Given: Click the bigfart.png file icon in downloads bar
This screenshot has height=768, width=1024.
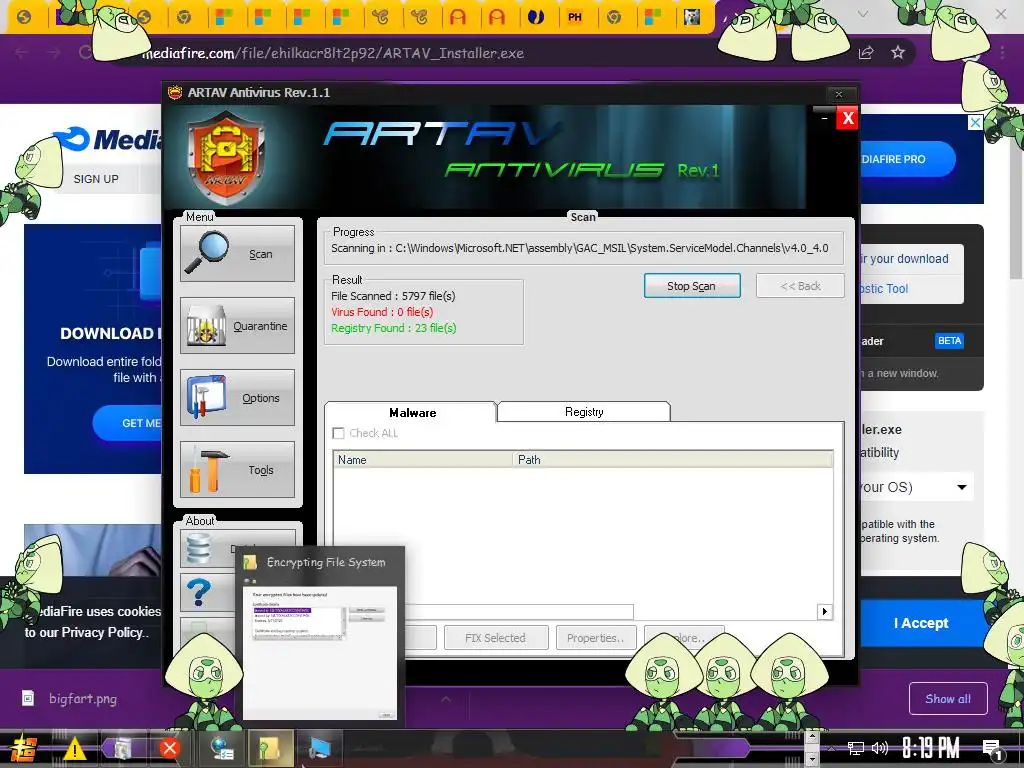Looking at the screenshot, I should (28, 698).
